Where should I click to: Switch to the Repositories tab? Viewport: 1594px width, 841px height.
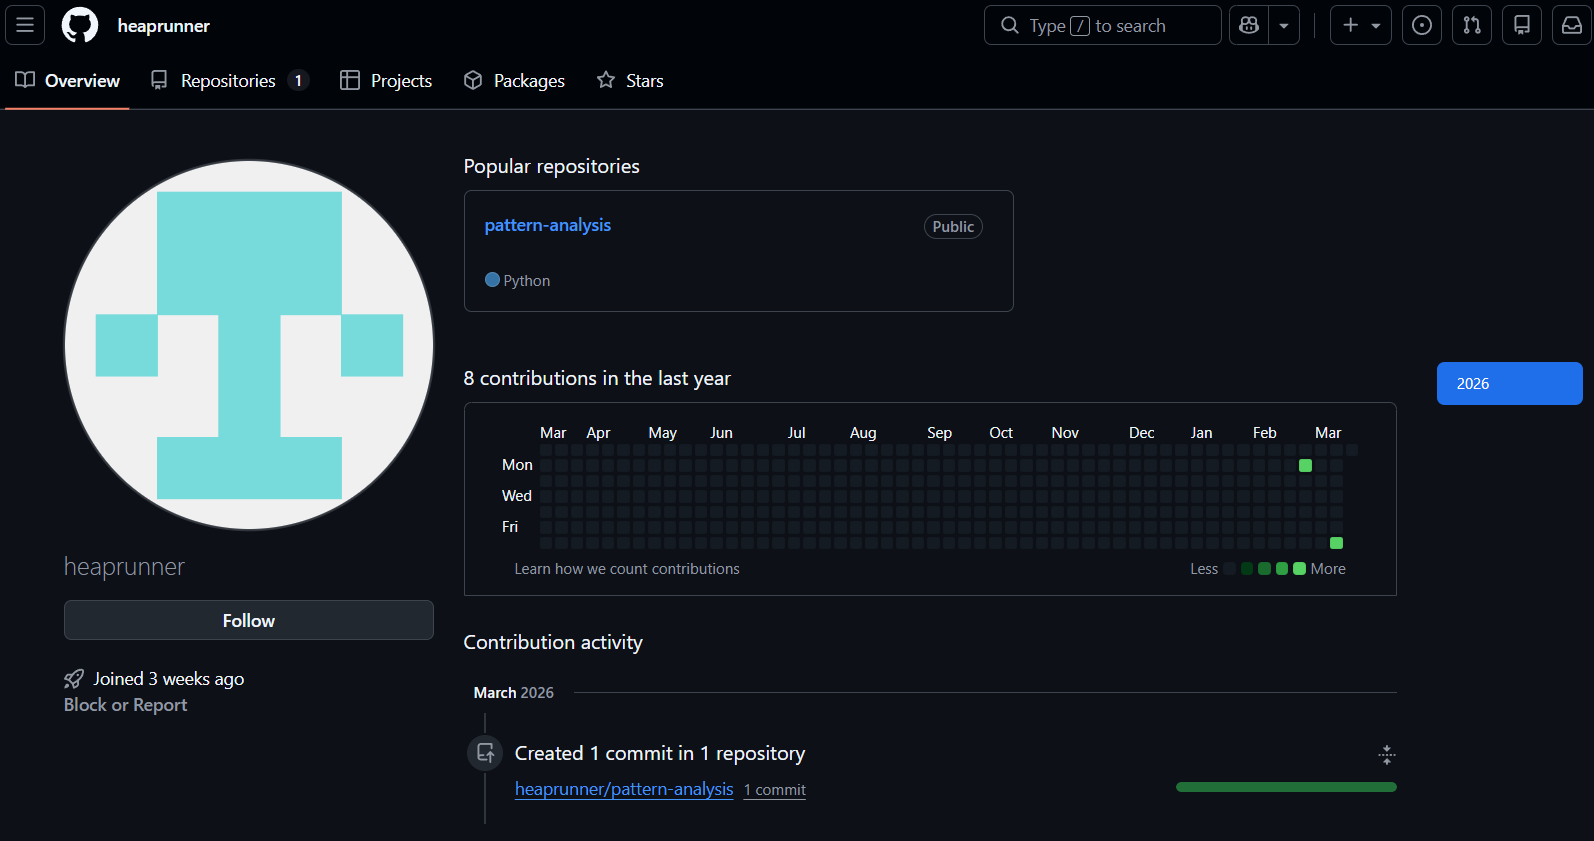(229, 81)
